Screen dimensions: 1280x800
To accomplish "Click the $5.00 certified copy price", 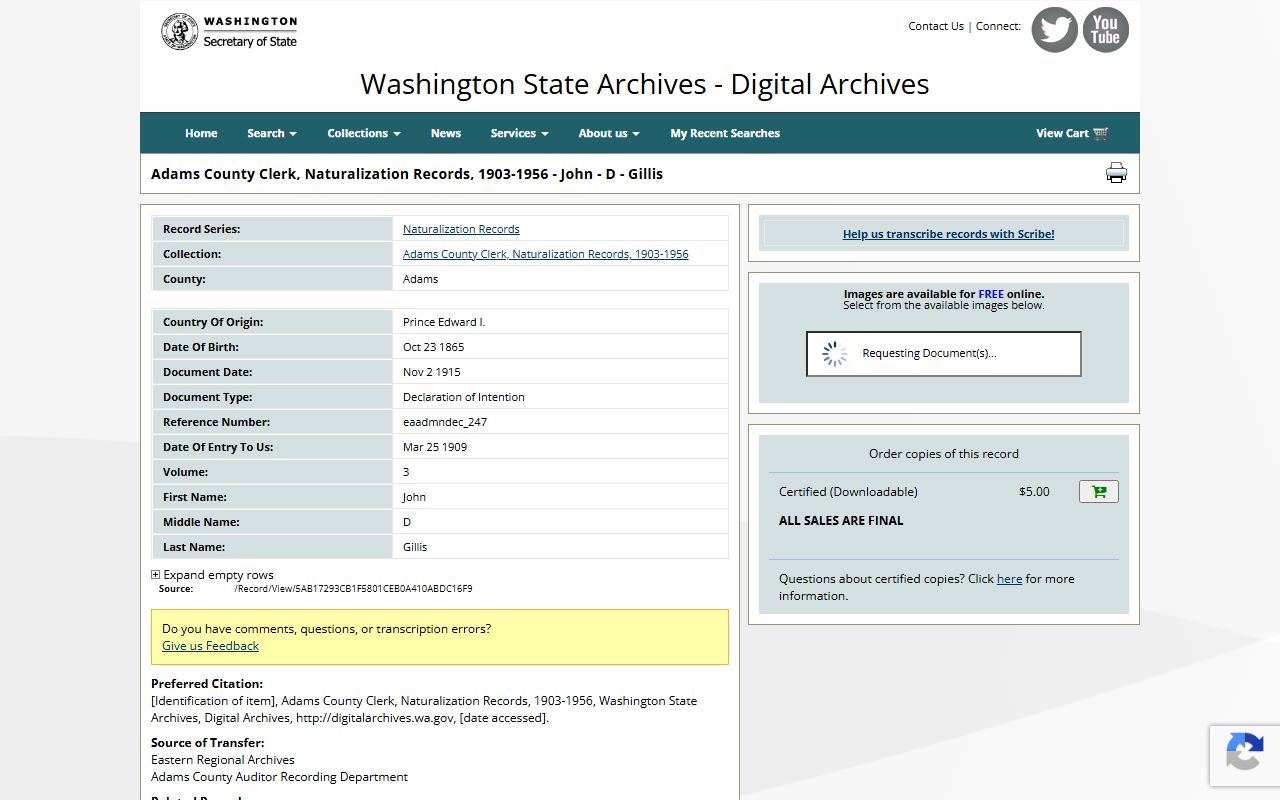I will (1034, 492).
